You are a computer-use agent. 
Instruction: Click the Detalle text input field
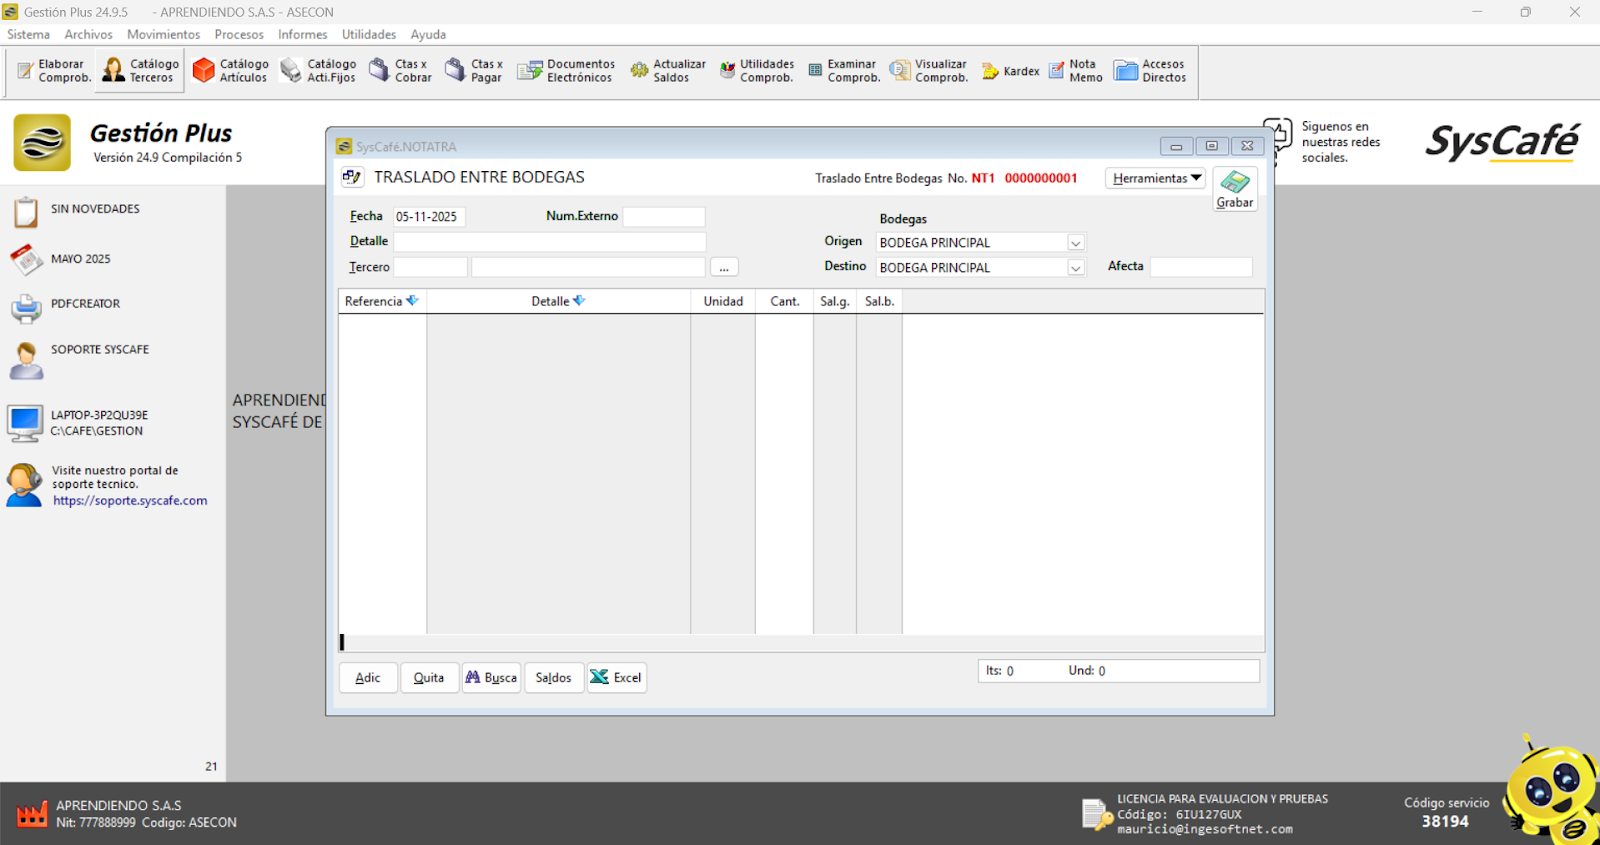[549, 242]
